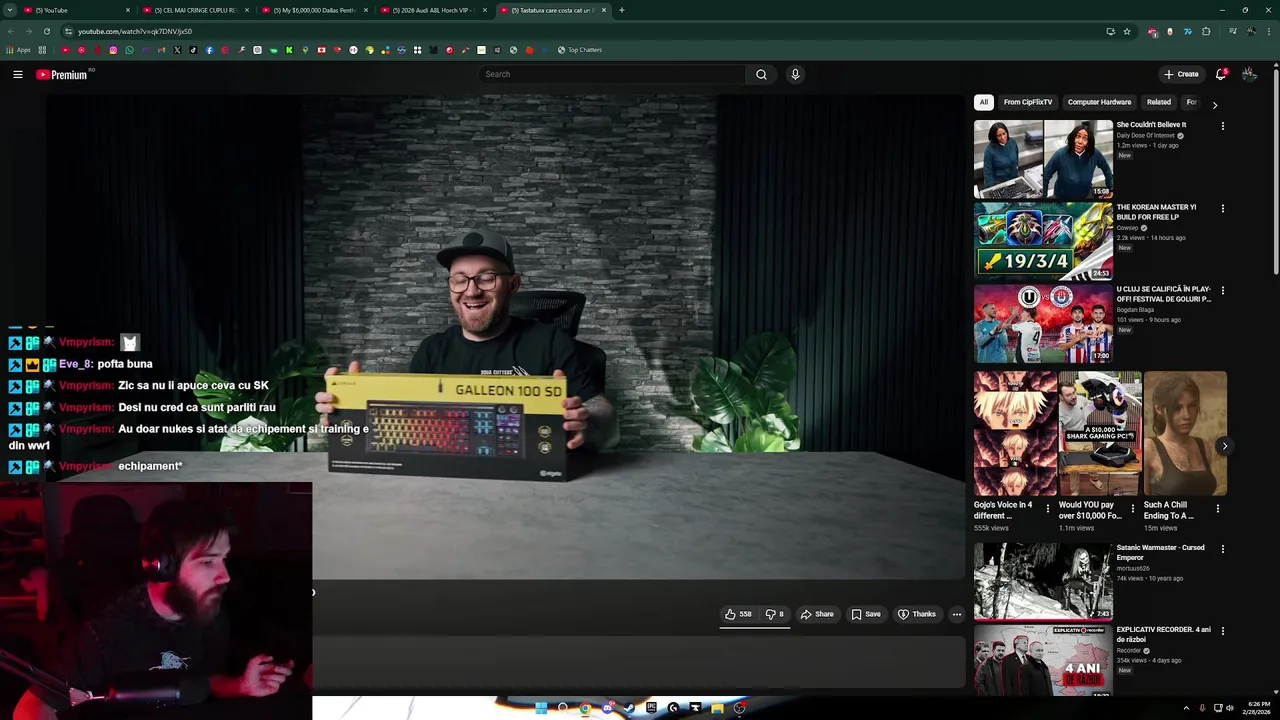
Task: Open new browser tab with plus
Action: (621, 10)
